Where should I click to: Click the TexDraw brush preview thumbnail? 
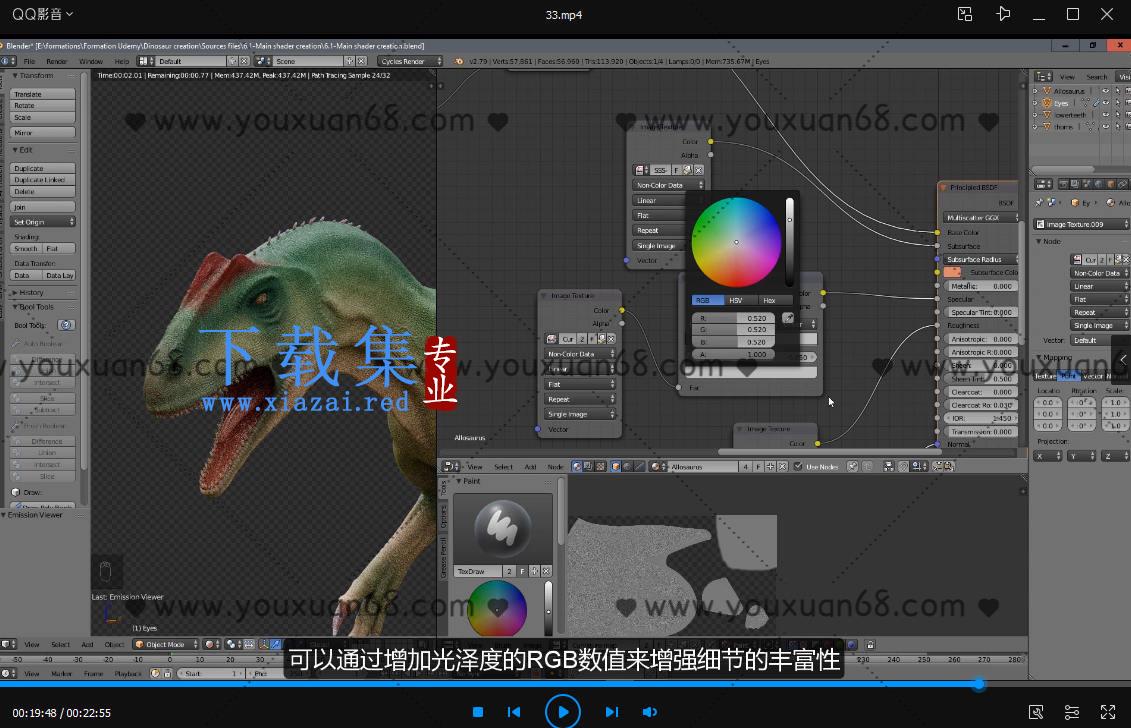[502, 527]
